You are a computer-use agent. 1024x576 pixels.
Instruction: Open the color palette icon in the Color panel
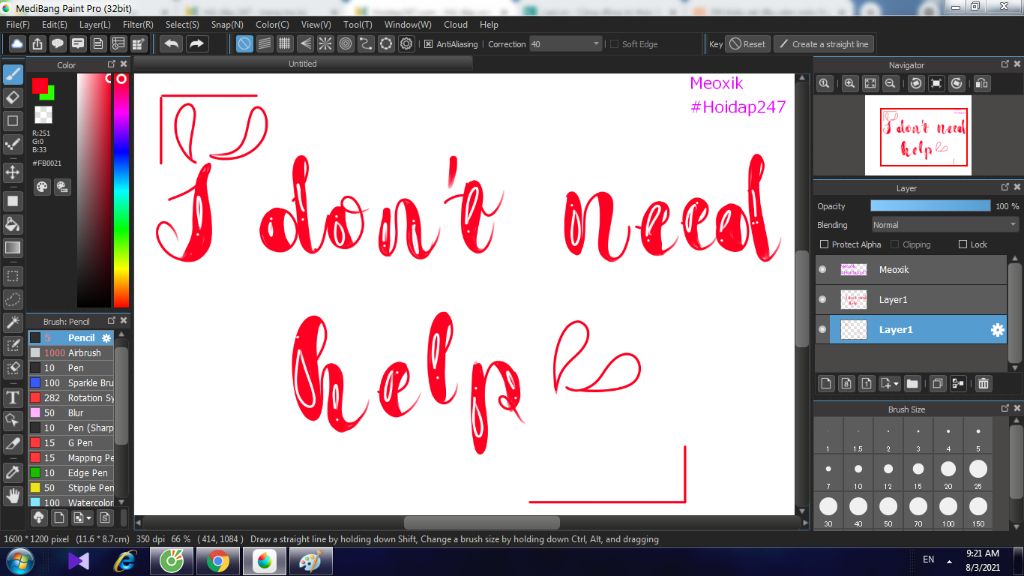click(x=42, y=187)
